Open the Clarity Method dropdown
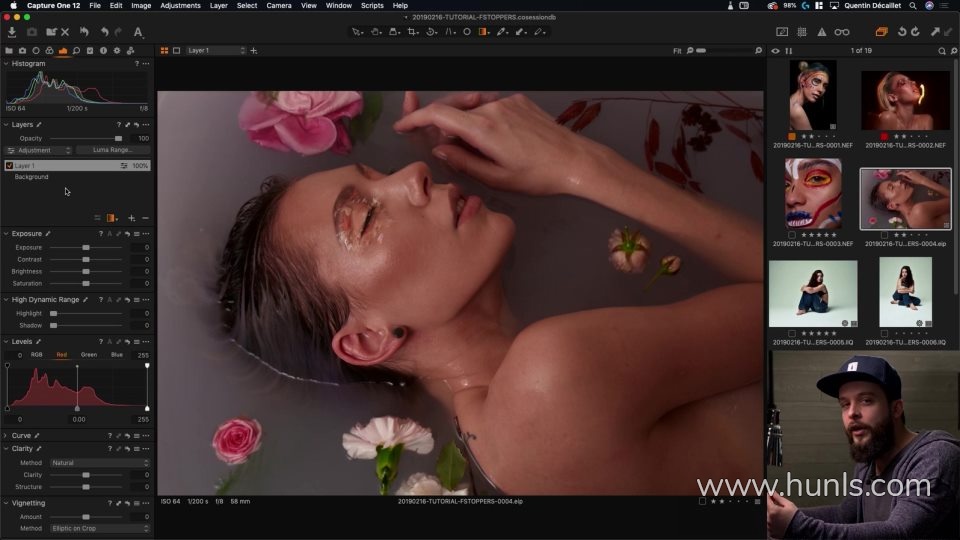 click(x=100, y=463)
